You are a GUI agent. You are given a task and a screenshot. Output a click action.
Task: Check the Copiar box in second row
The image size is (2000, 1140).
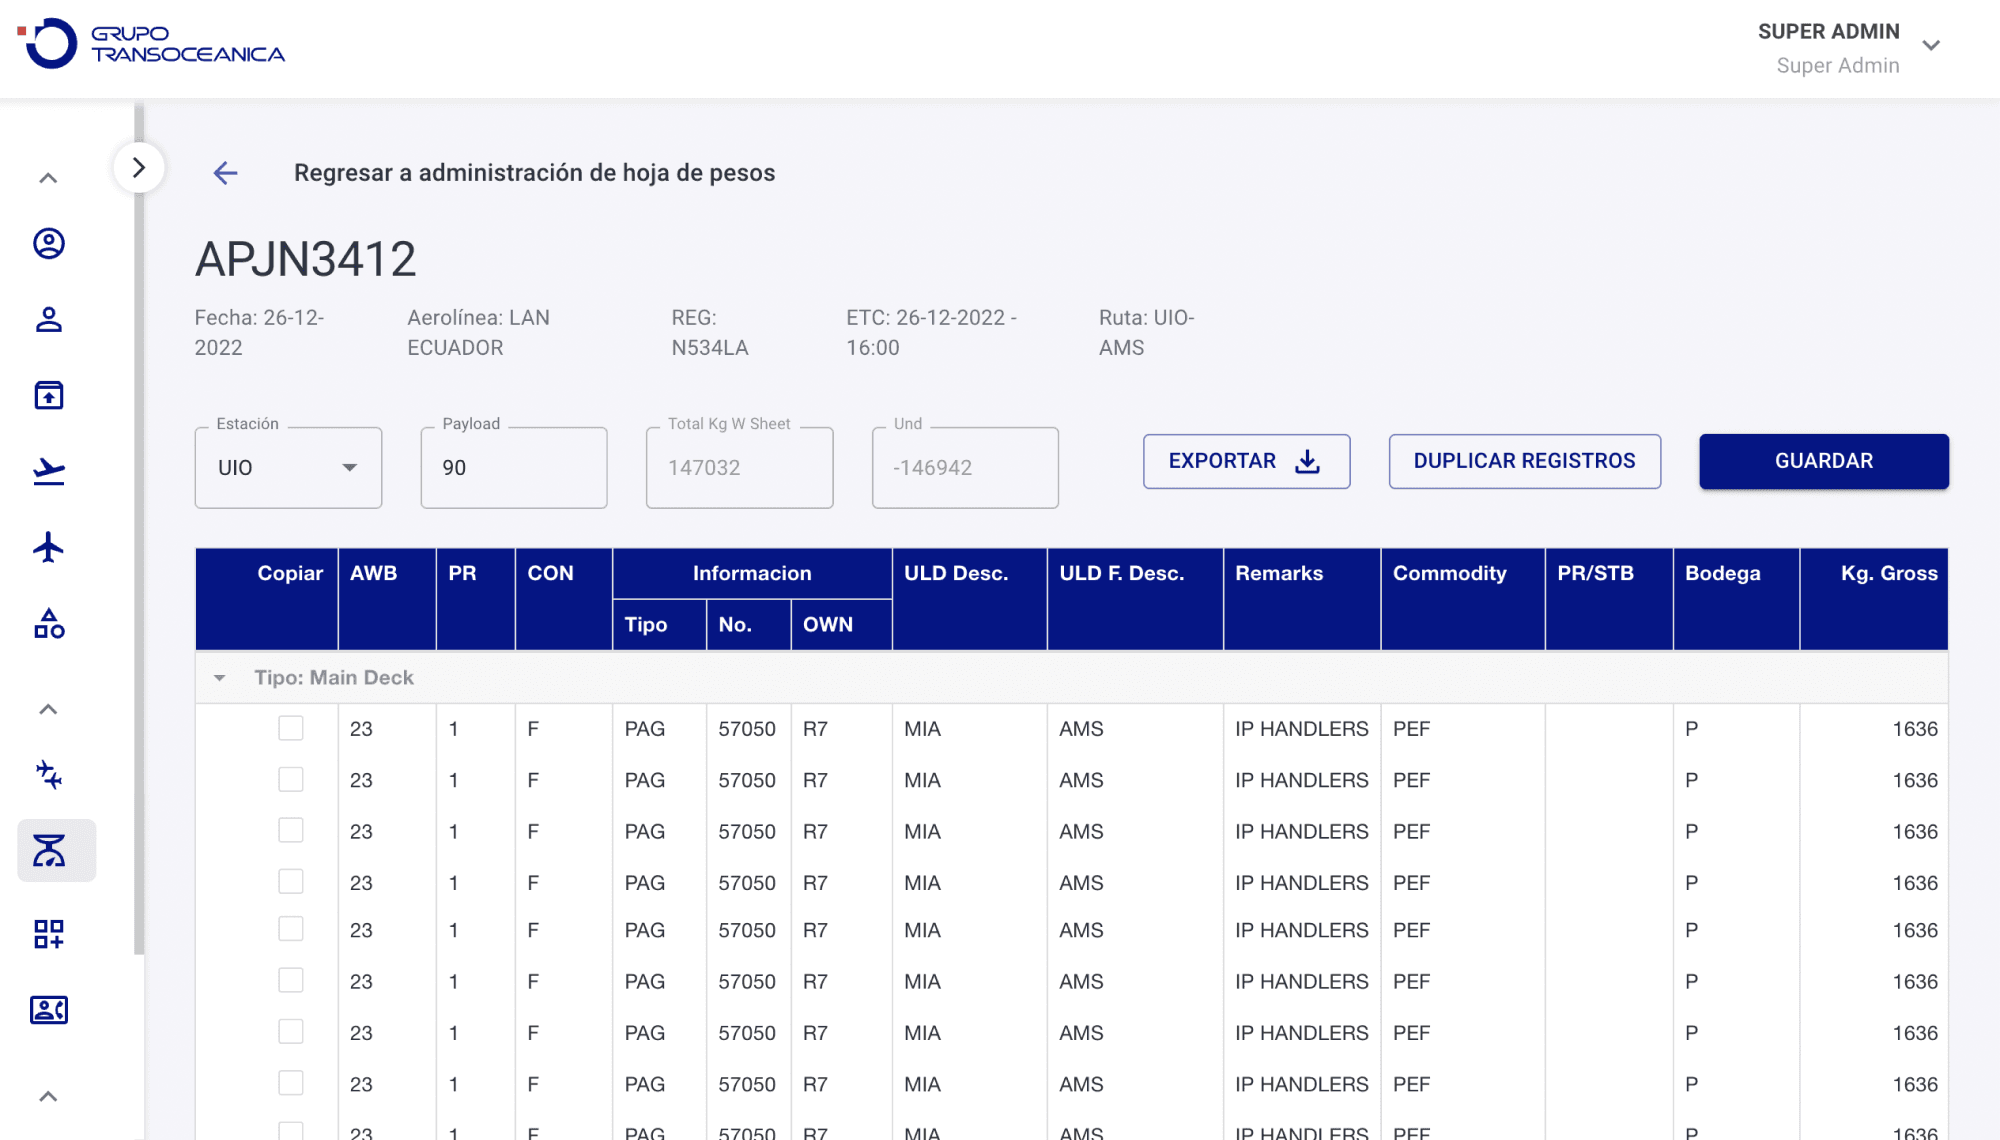291,779
